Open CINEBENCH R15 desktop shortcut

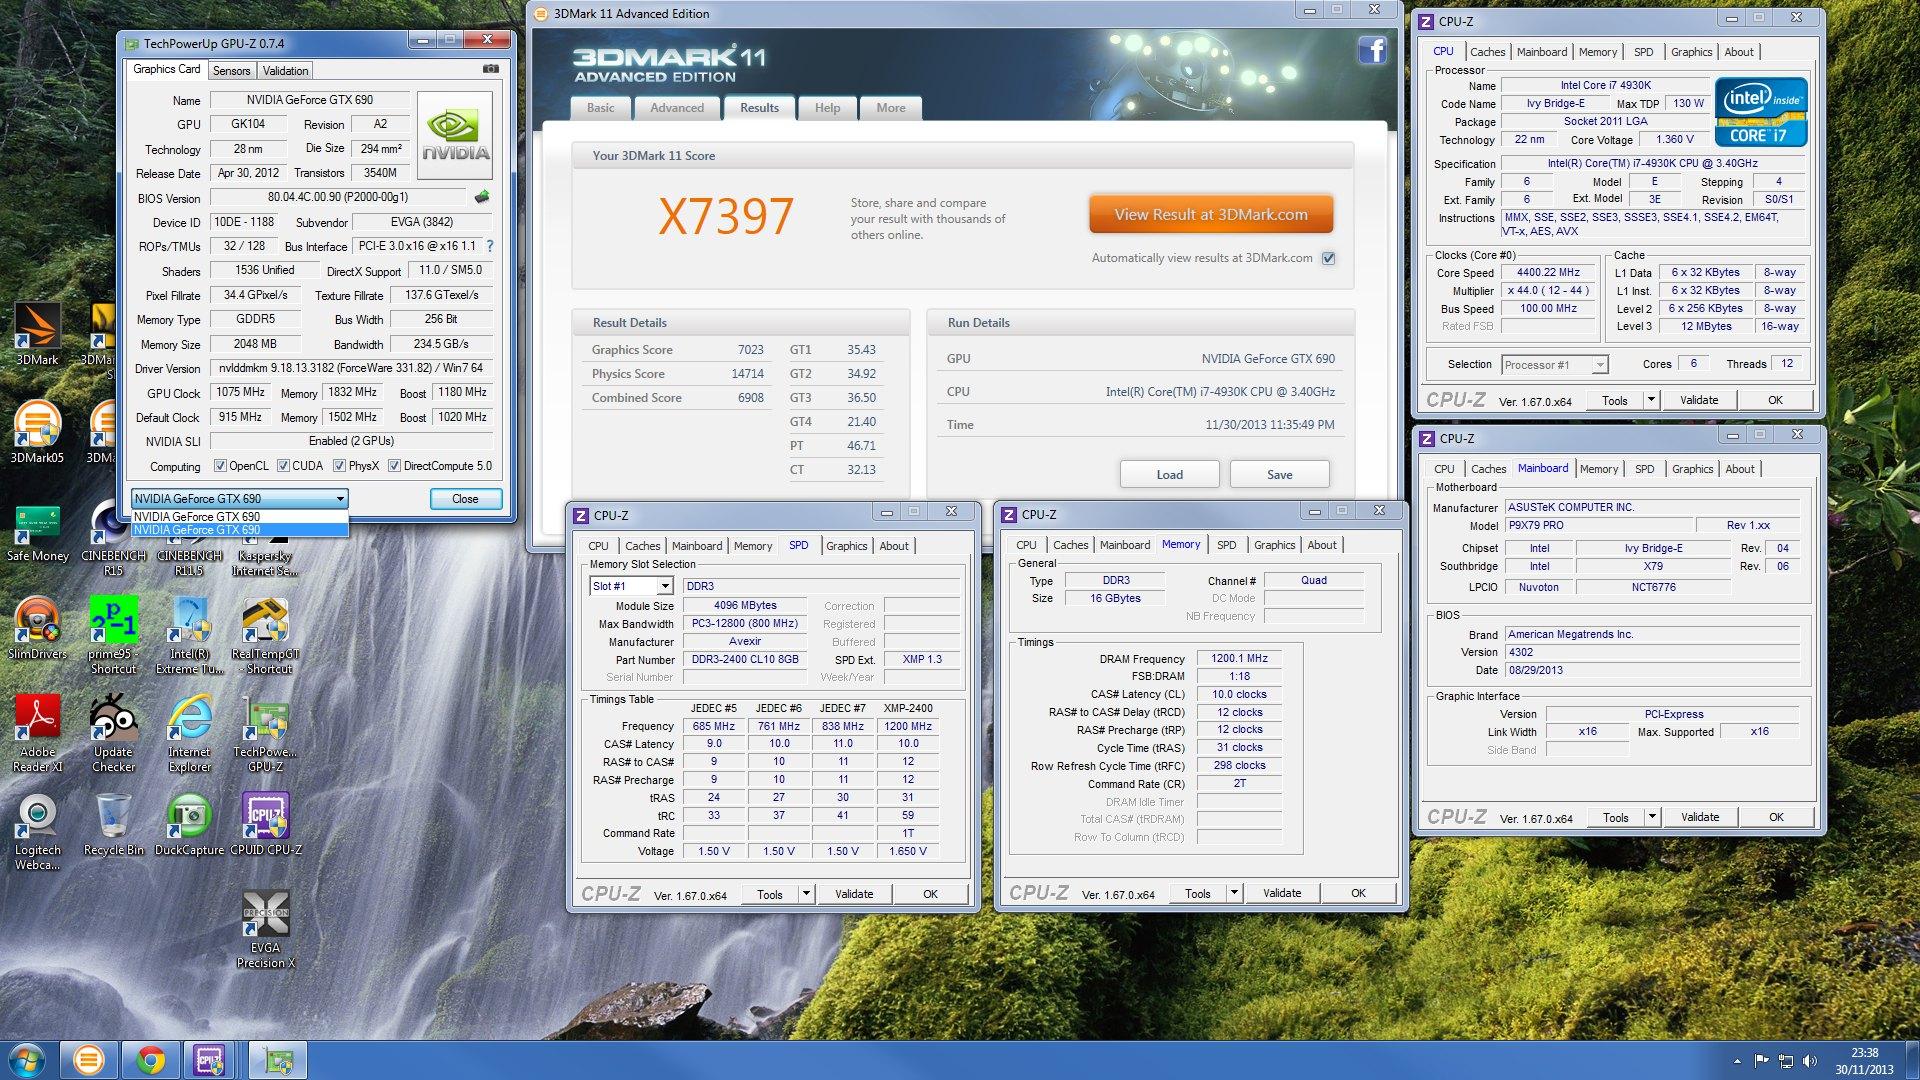112,537
